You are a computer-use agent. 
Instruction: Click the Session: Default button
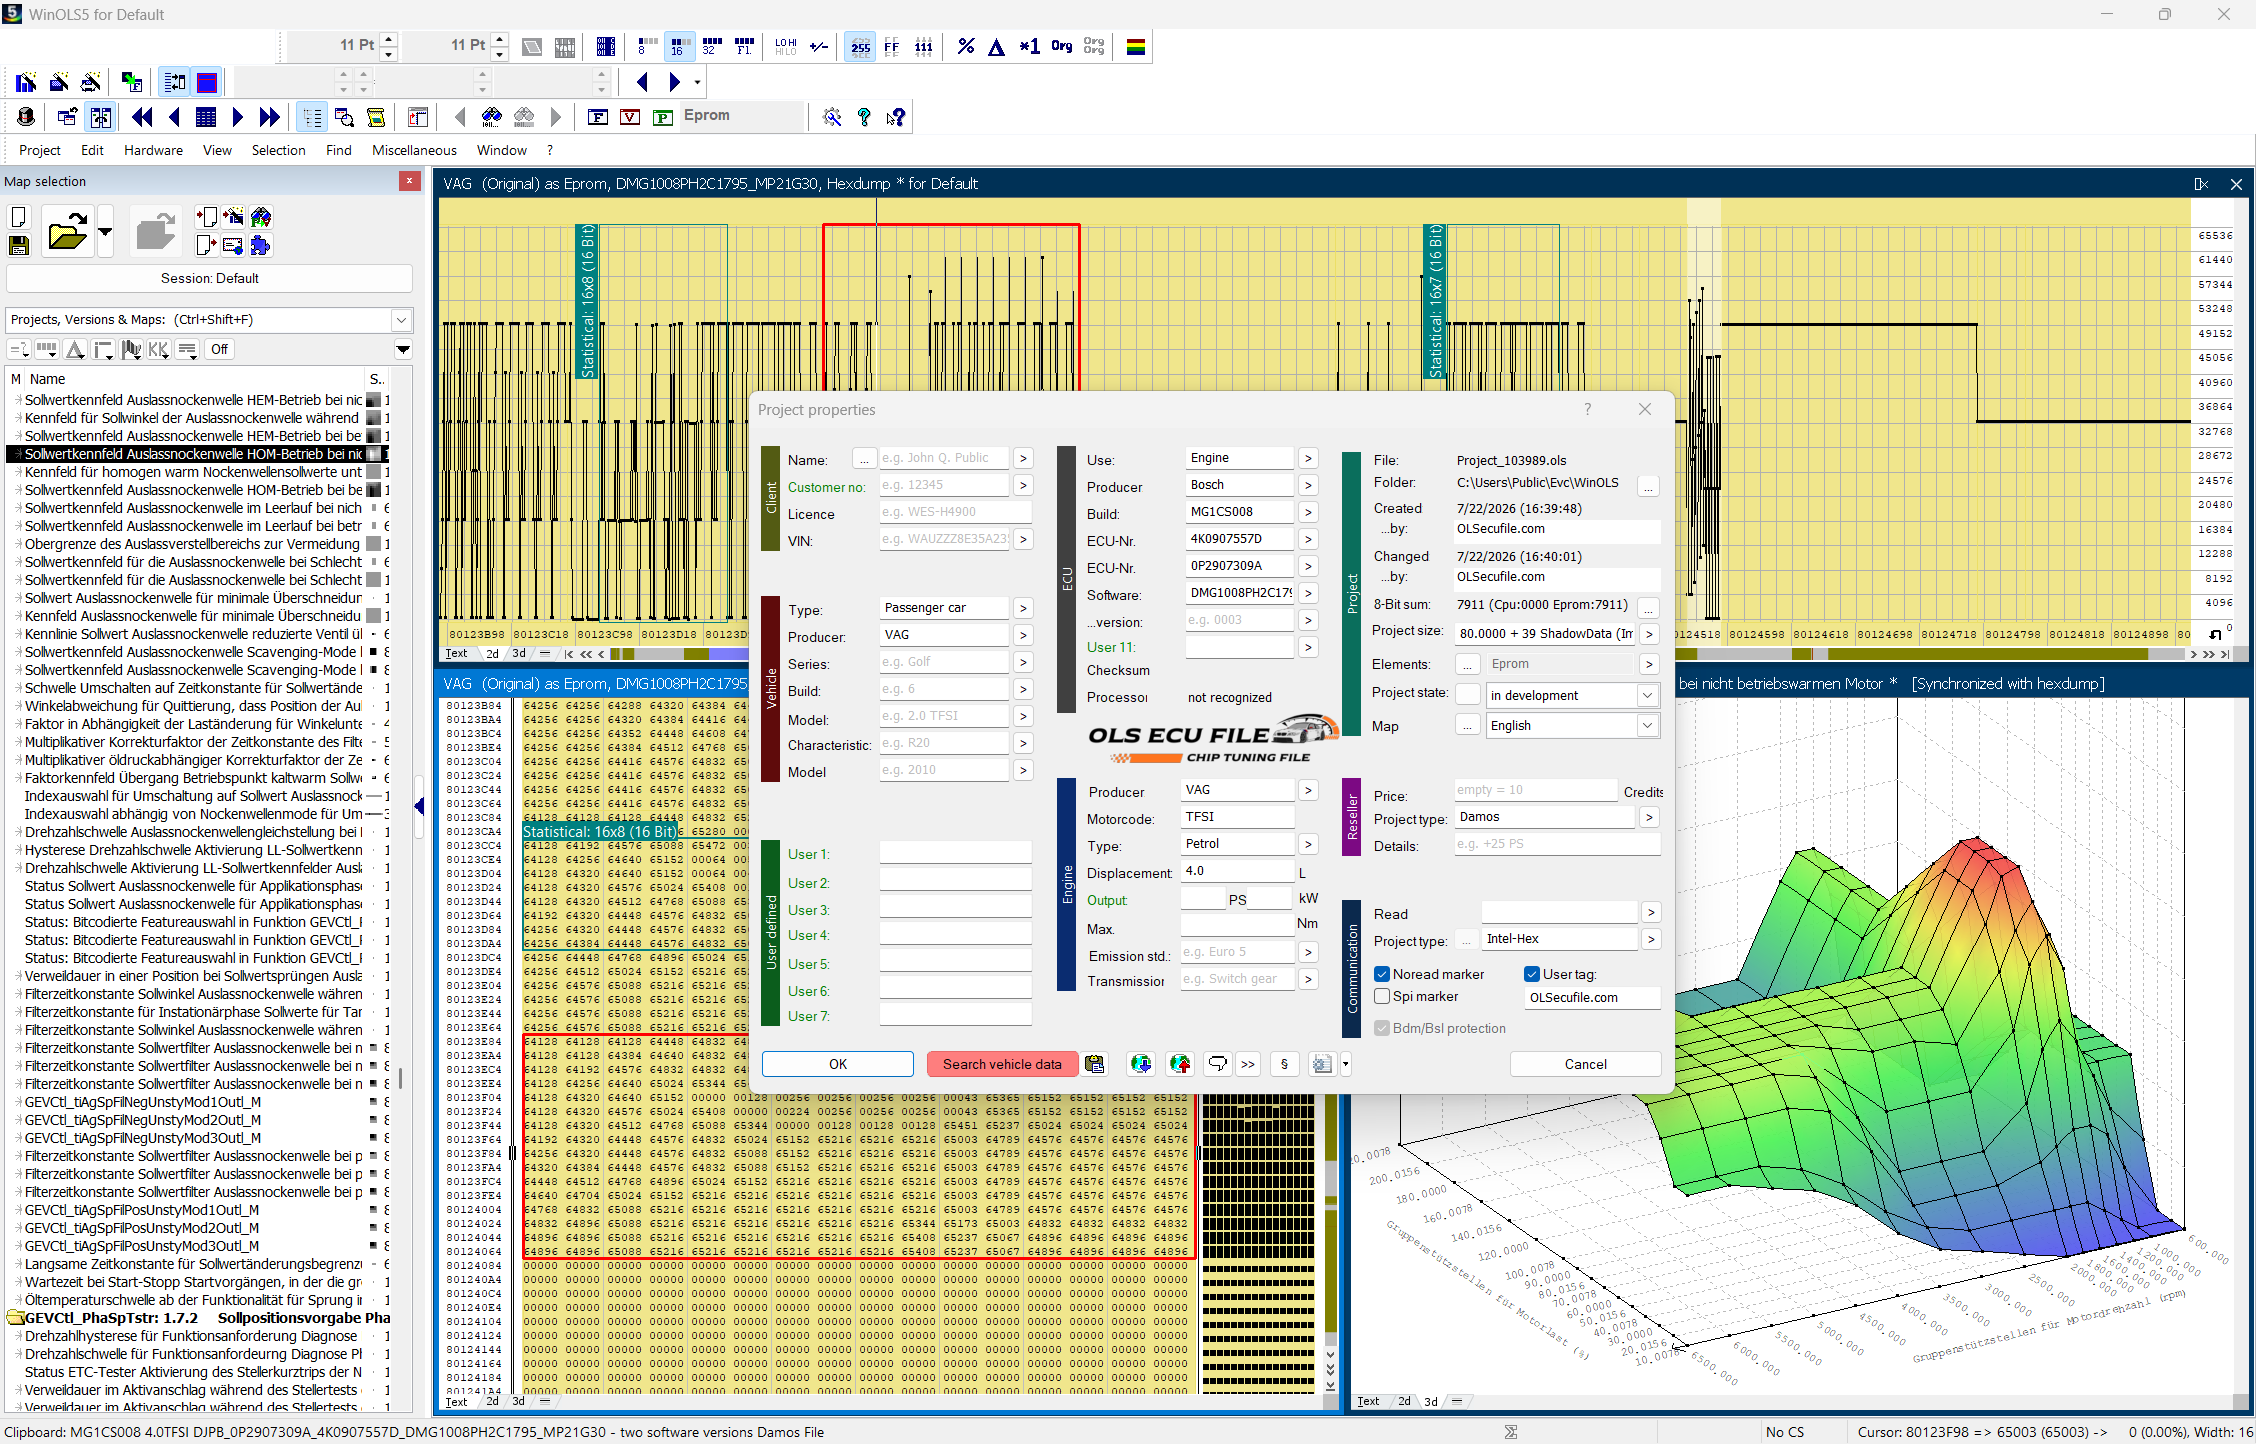[209, 279]
